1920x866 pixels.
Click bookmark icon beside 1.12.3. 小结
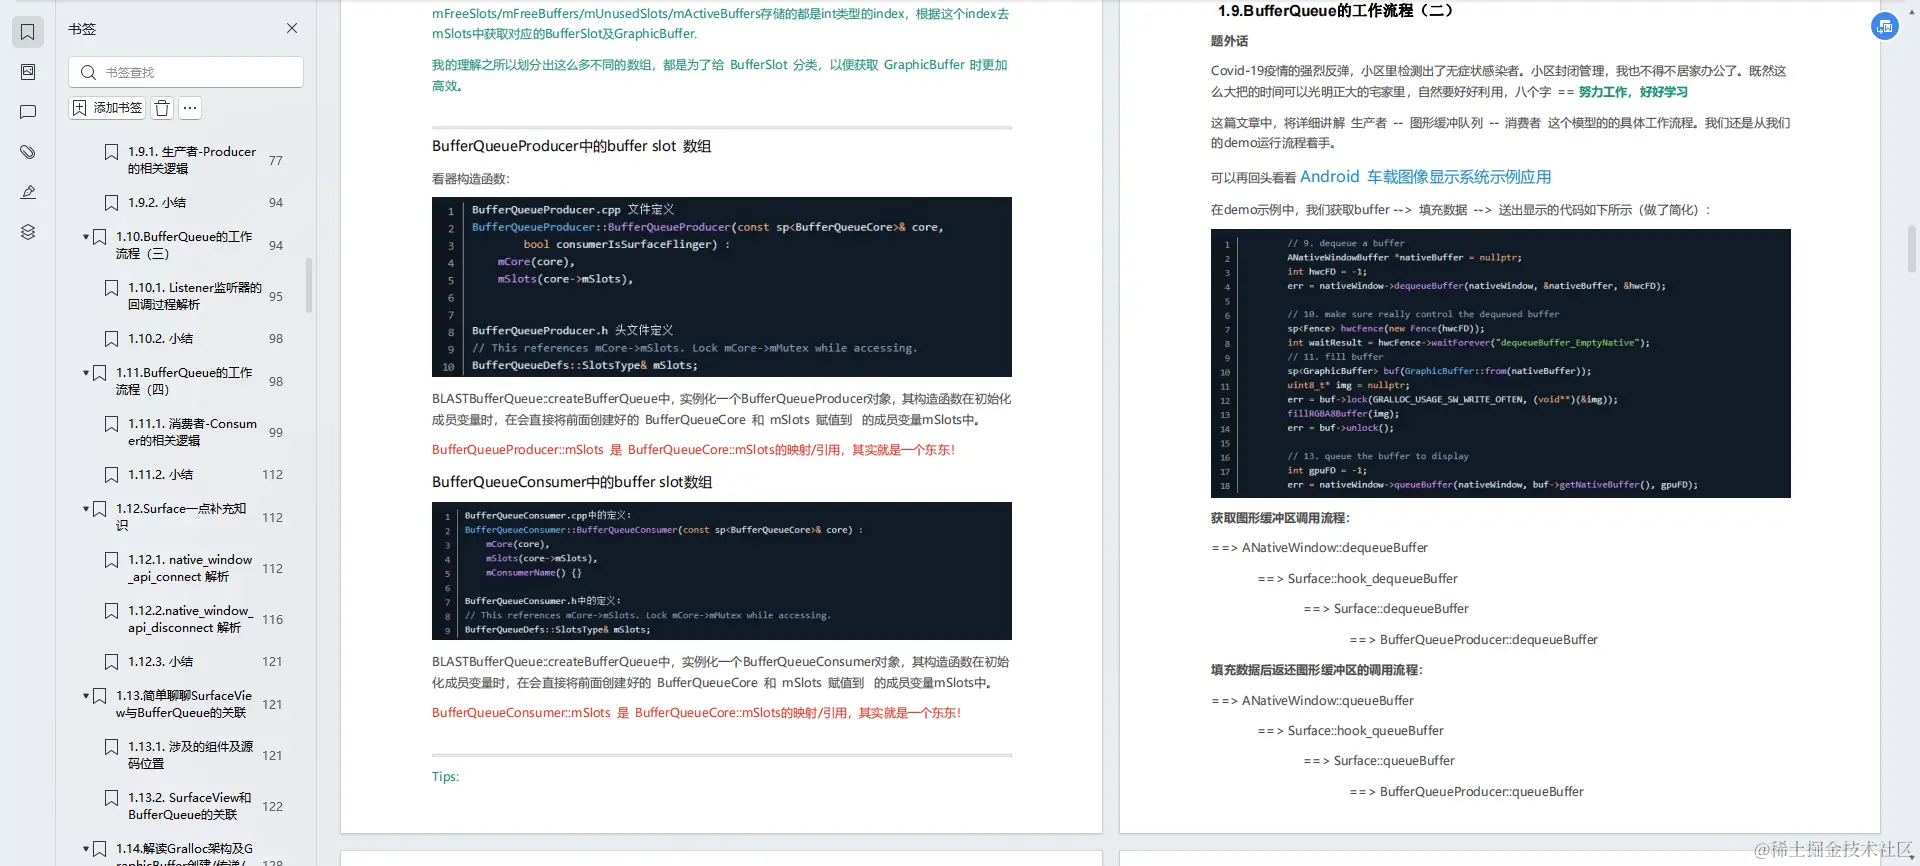(x=112, y=661)
